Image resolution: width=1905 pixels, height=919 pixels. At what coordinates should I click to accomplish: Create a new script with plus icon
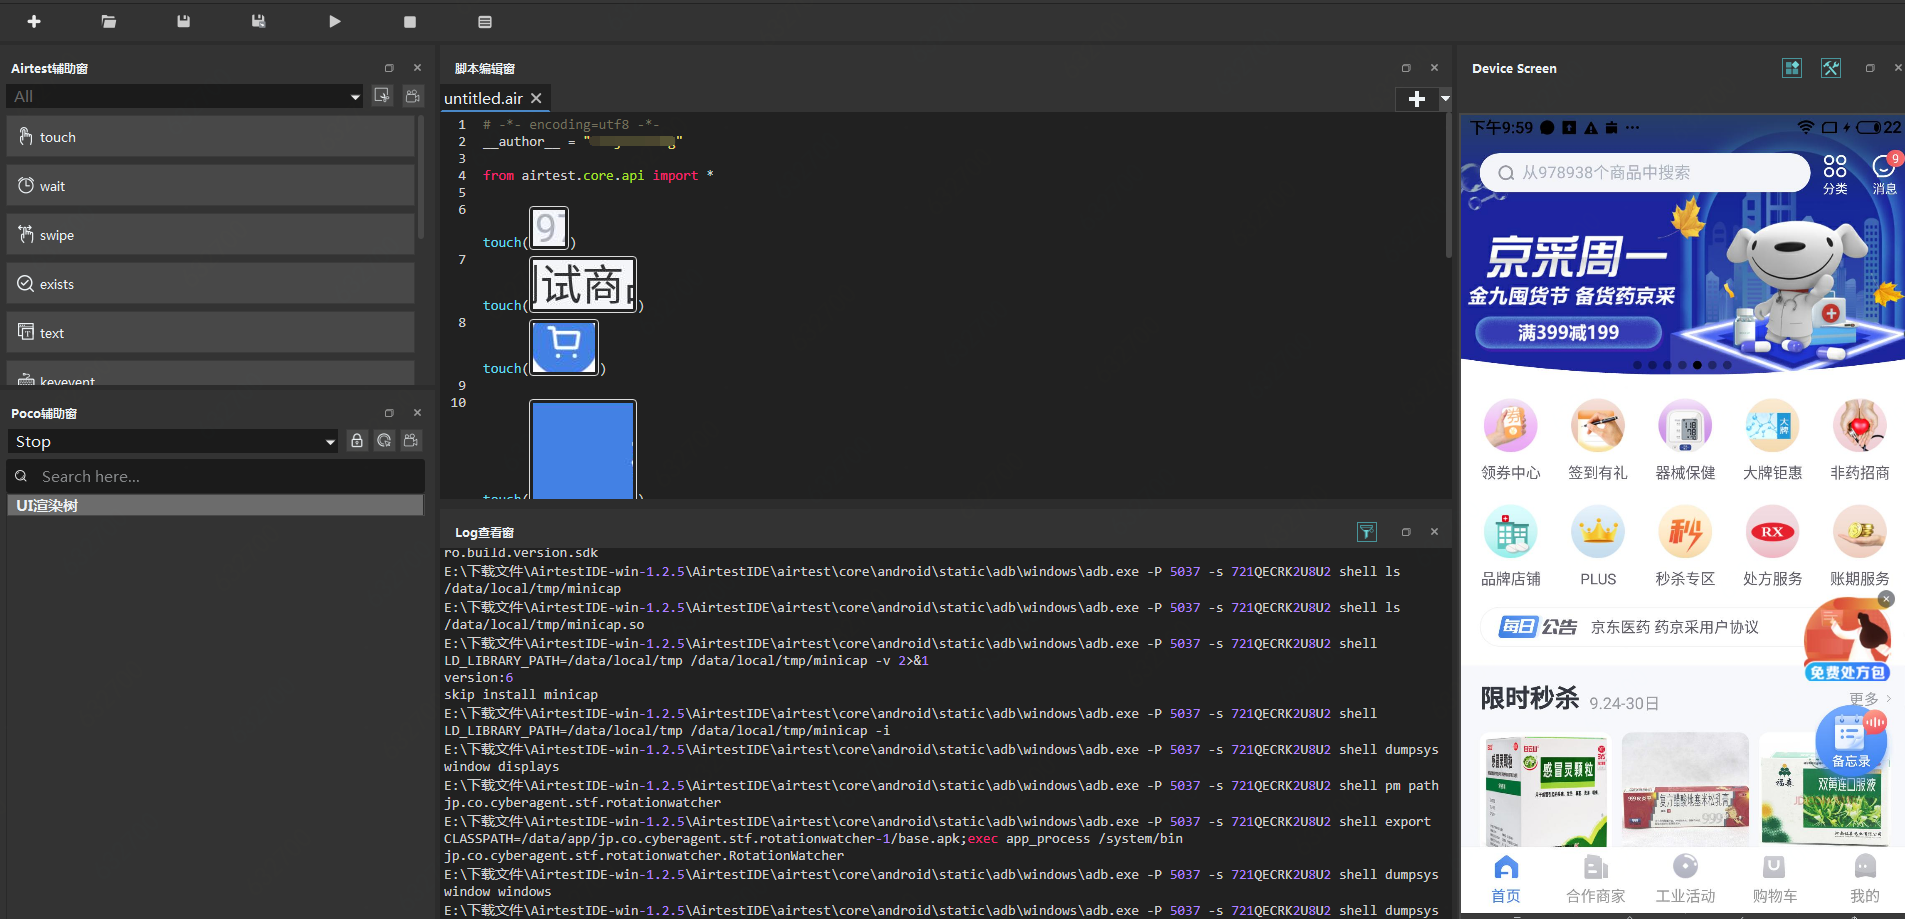[34, 21]
